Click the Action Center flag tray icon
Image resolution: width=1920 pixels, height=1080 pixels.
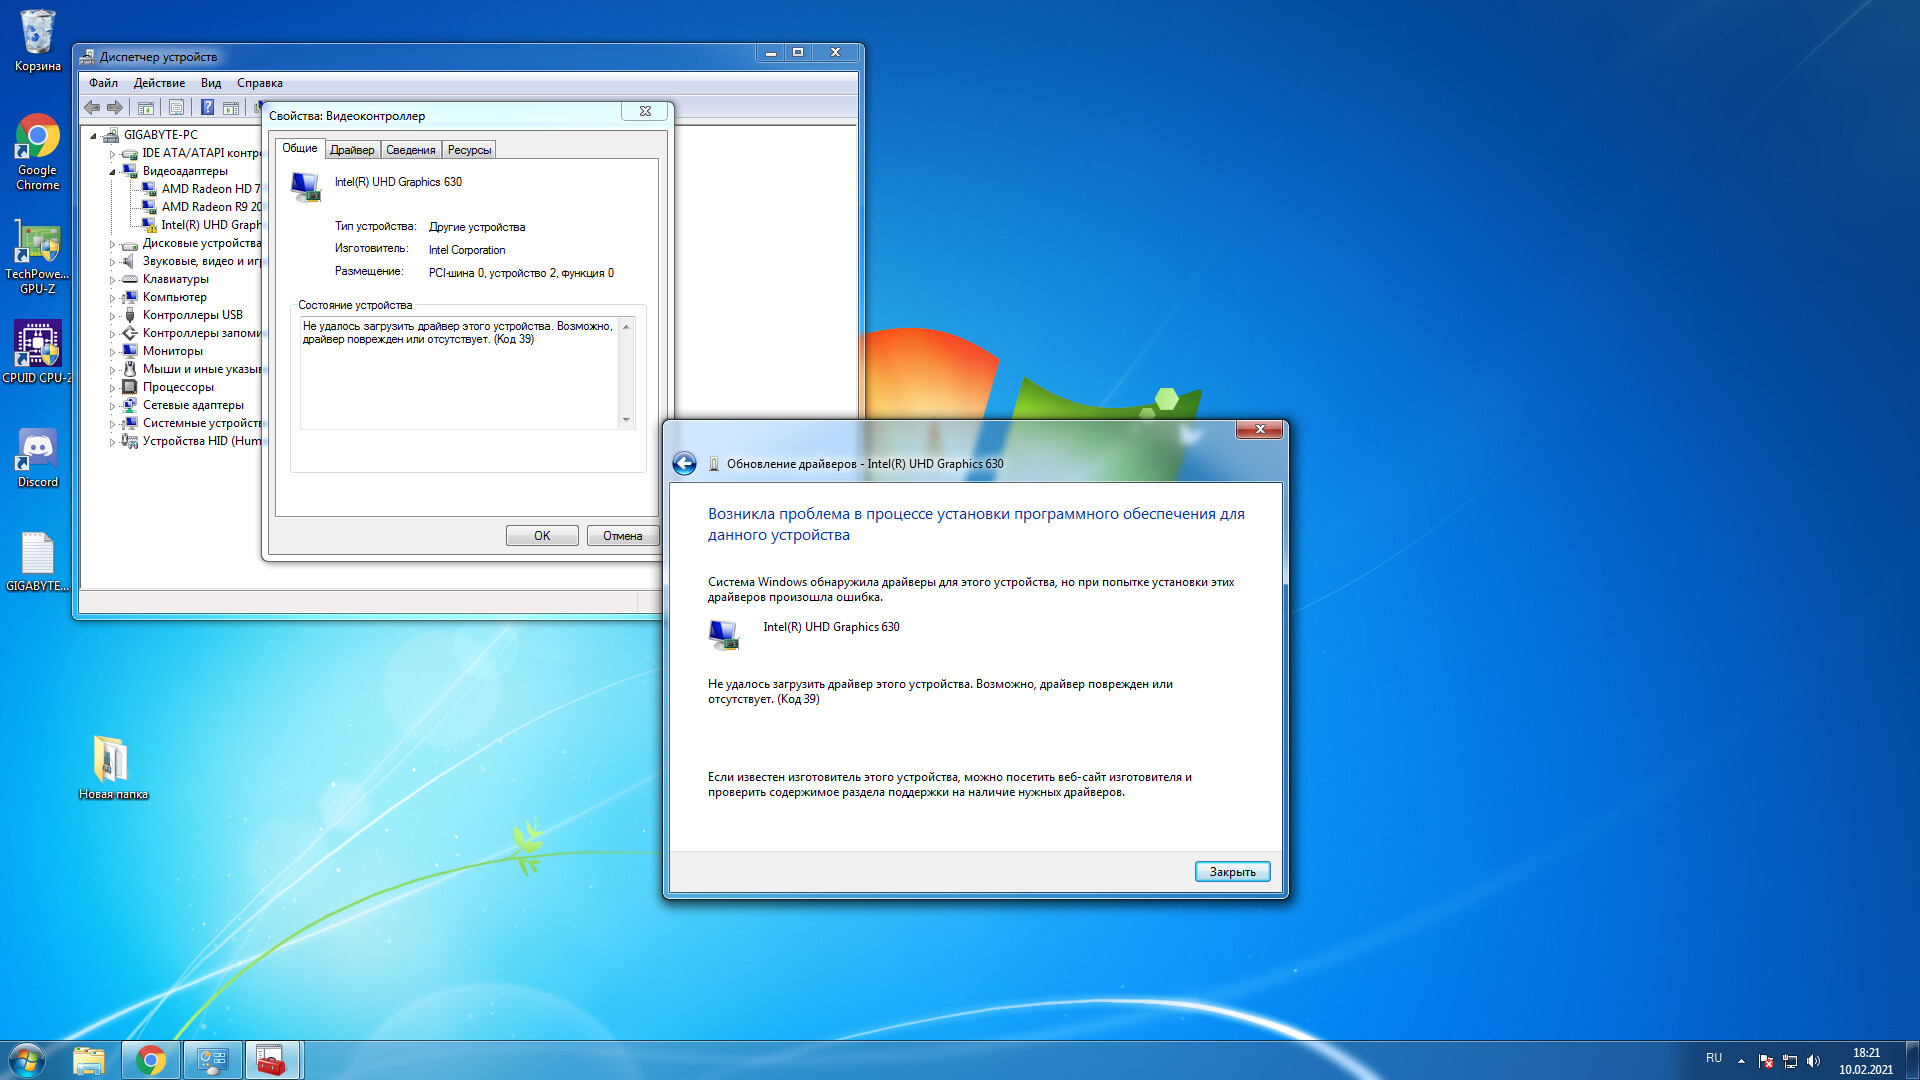point(1766,1061)
